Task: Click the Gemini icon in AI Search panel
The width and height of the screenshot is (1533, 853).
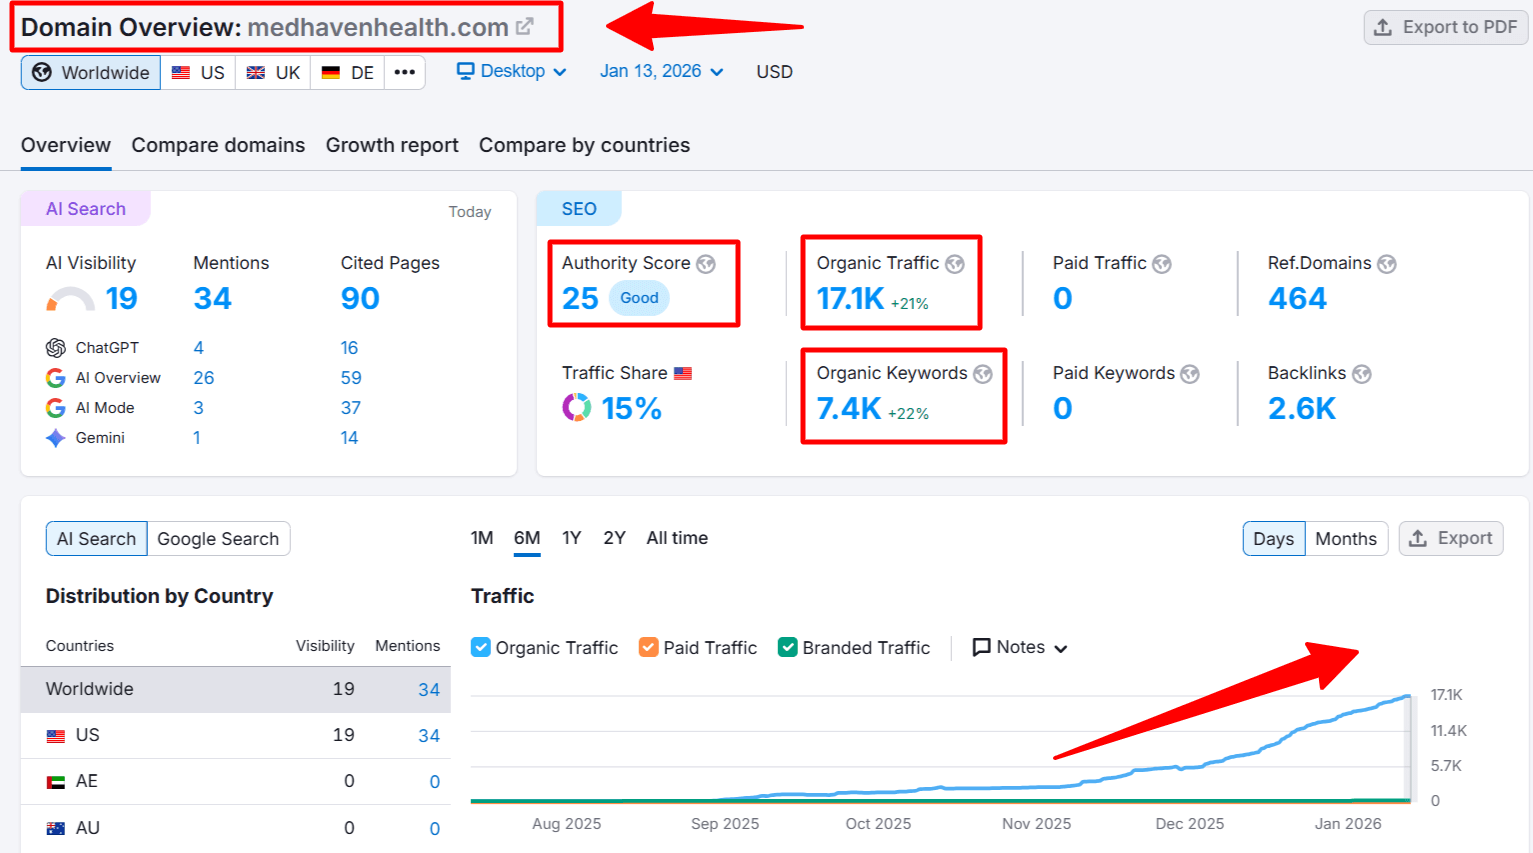Action: click(x=57, y=437)
